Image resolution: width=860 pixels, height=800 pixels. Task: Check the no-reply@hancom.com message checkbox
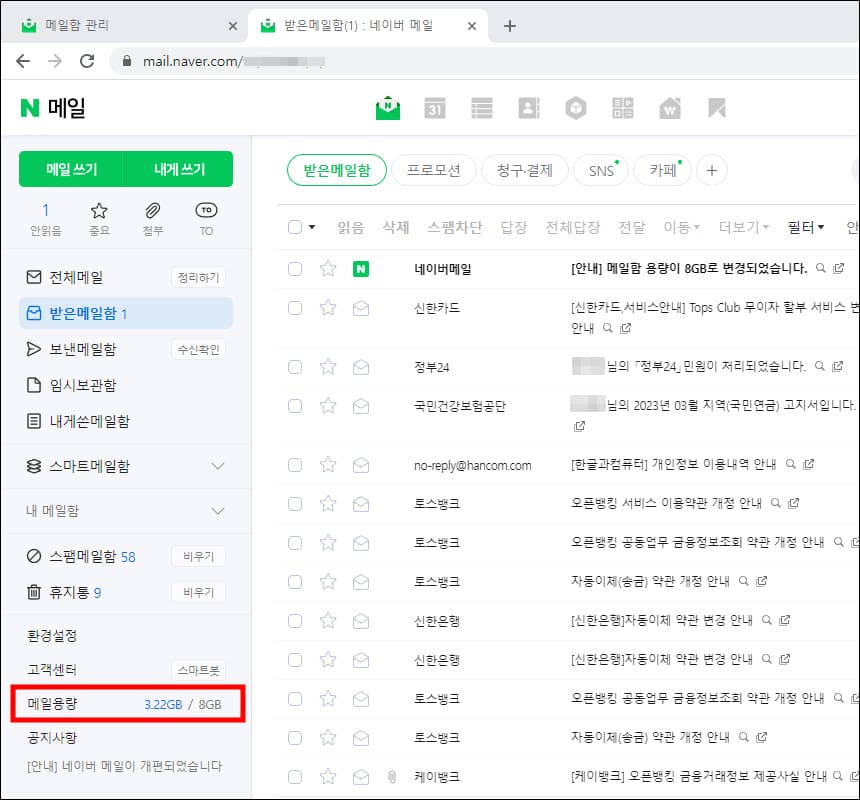pyautogui.click(x=295, y=465)
